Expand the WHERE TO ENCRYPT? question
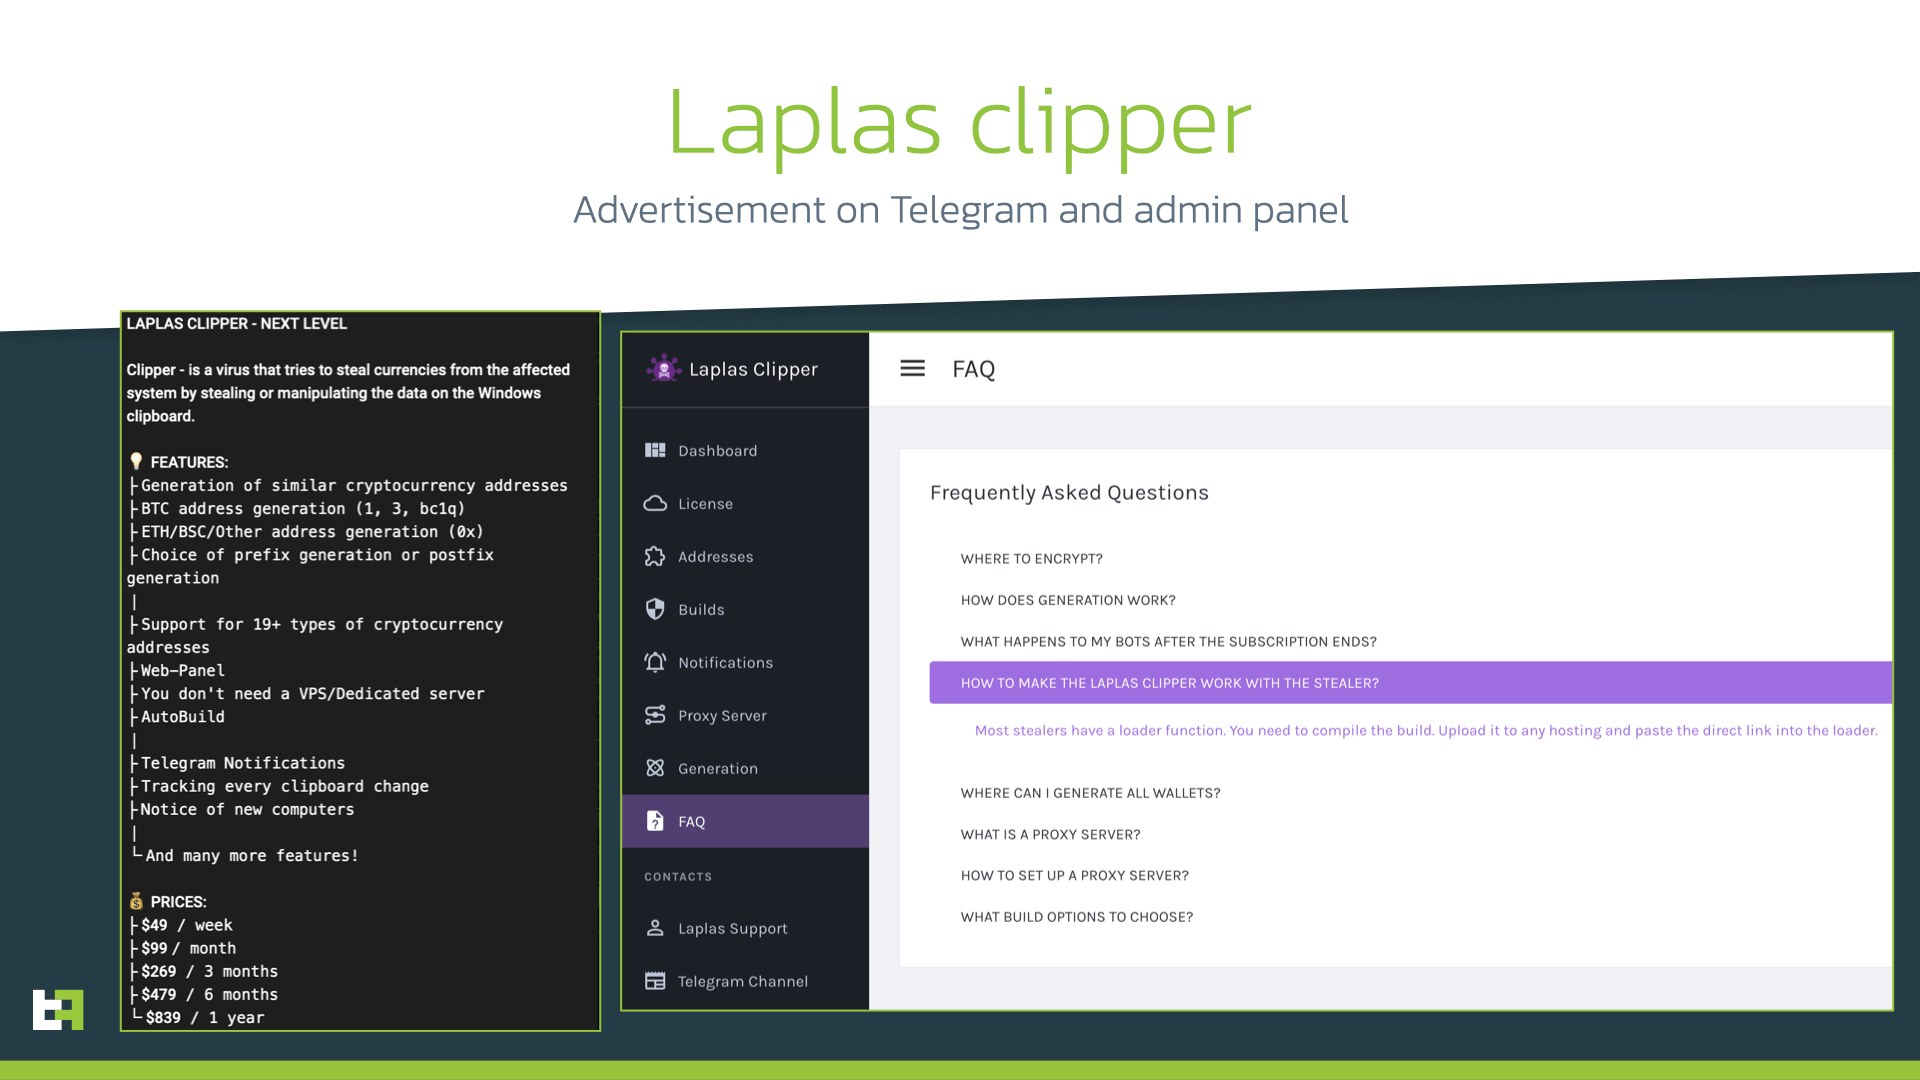 click(x=1031, y=559)
